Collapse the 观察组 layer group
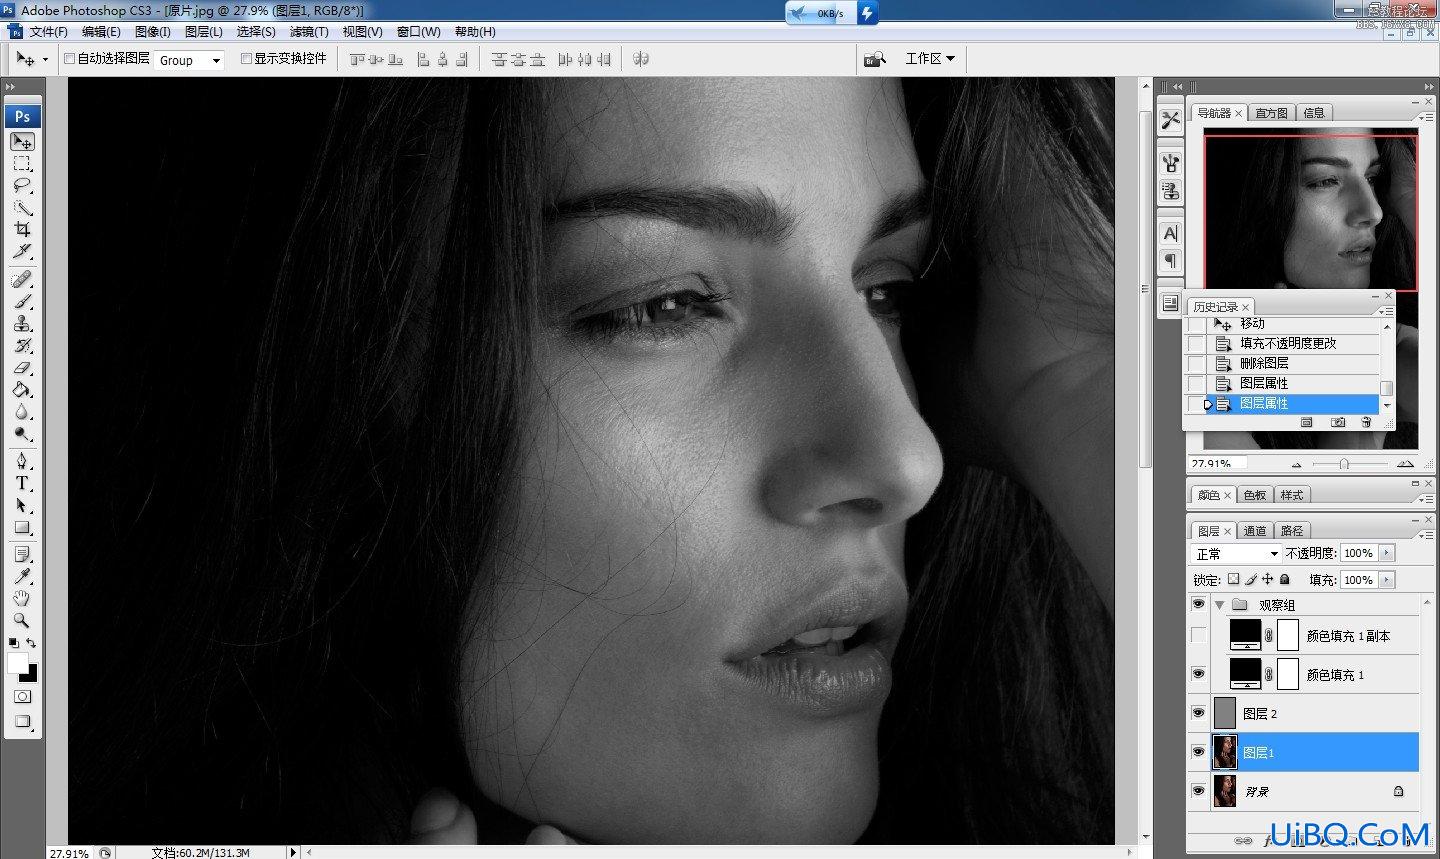 1219,605
